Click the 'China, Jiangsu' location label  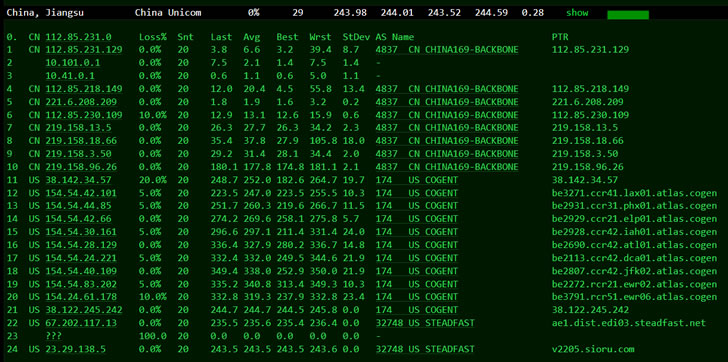(45, 13)
